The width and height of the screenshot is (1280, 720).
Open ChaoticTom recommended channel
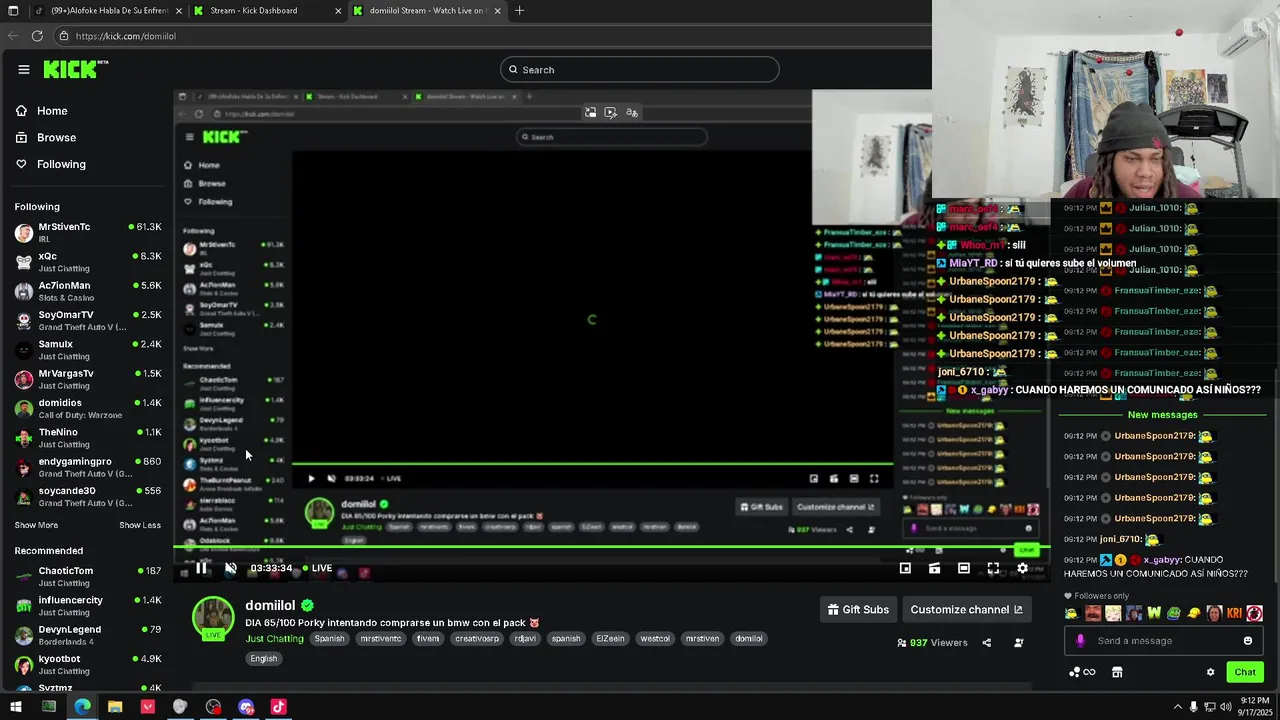pyautogui.click(x=88, y=576)
